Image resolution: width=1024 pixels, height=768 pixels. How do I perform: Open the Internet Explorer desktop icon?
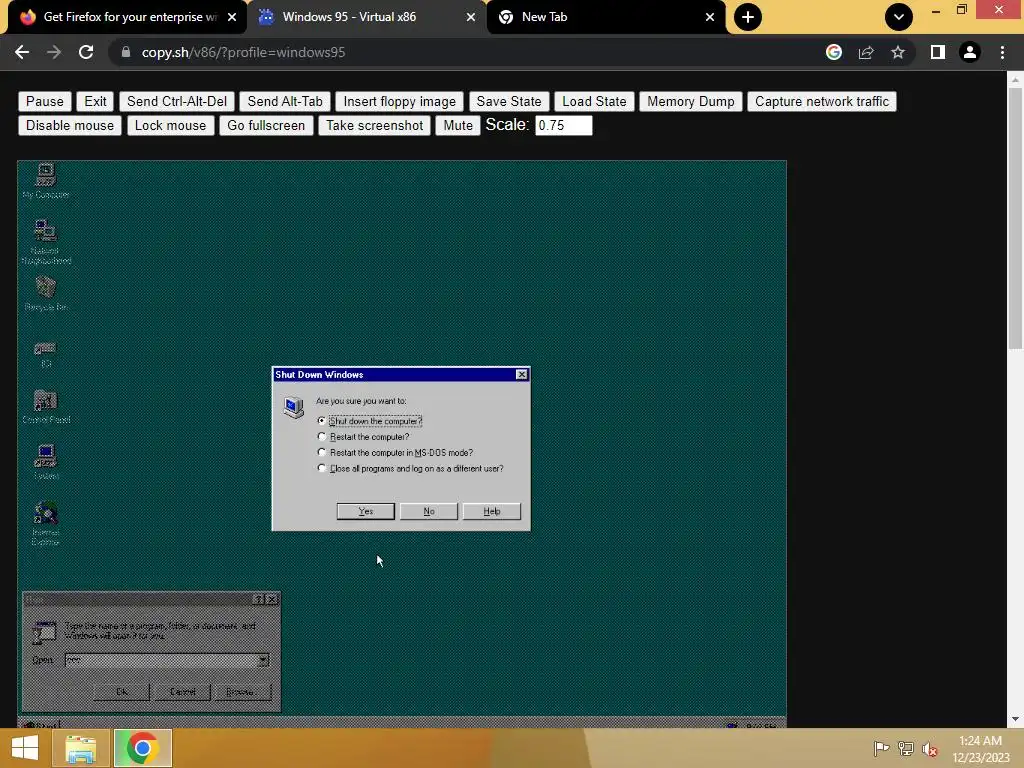[46, 522]
